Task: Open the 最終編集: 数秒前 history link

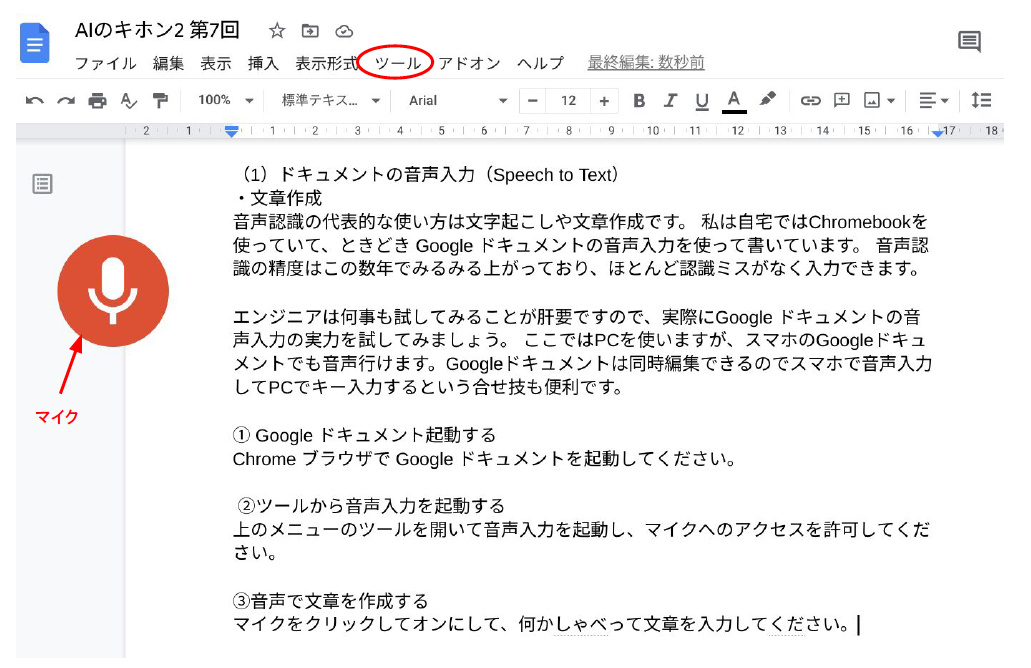Action: (x=646, y=63)
